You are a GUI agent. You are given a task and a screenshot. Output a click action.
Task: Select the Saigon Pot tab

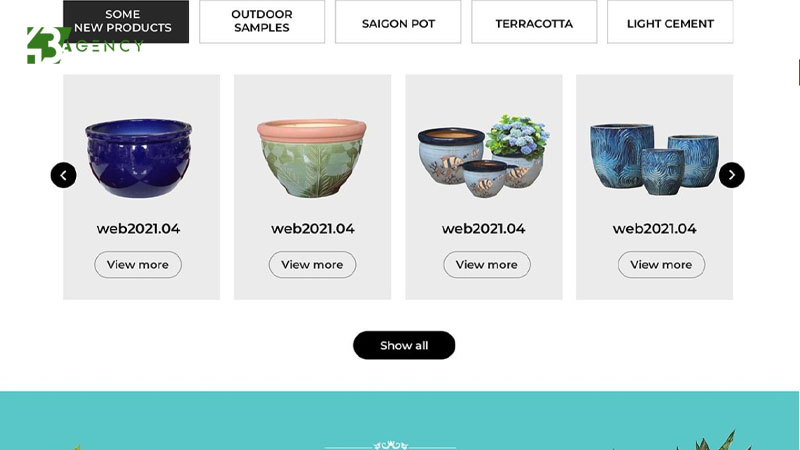tap(398, 21)
